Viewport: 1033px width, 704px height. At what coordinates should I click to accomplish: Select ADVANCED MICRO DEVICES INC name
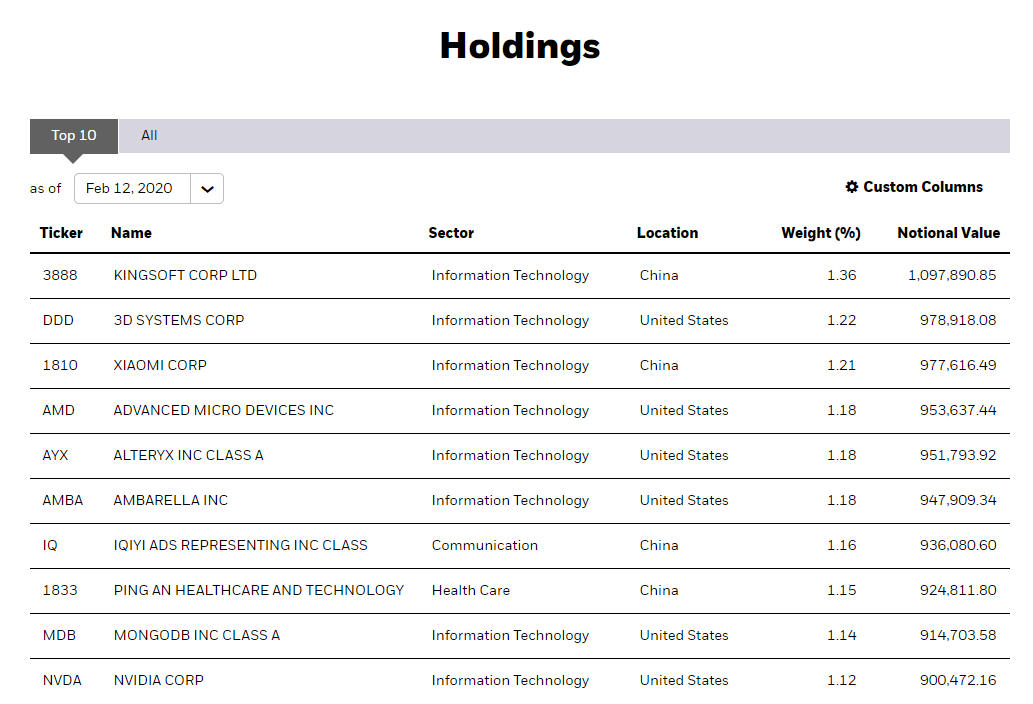(223, 410)
